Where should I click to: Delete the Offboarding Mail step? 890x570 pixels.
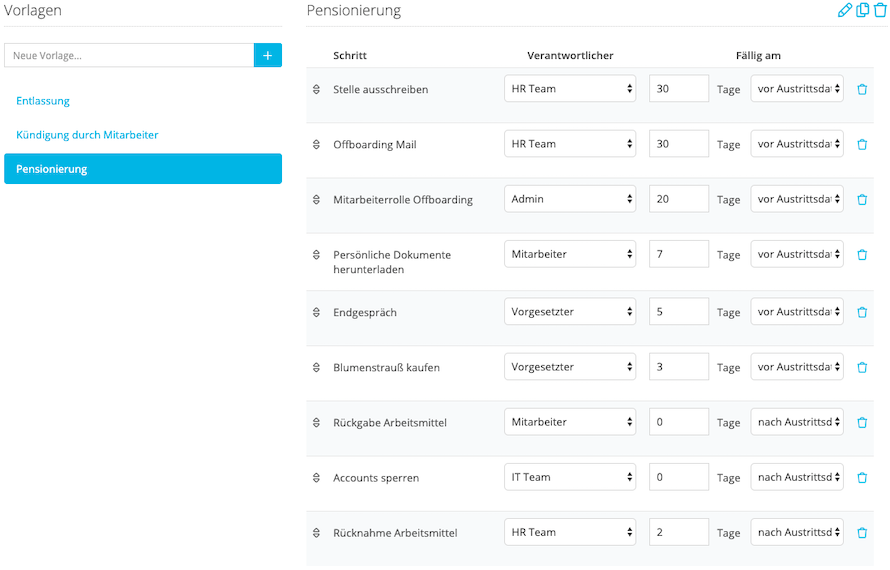(862, 144)
